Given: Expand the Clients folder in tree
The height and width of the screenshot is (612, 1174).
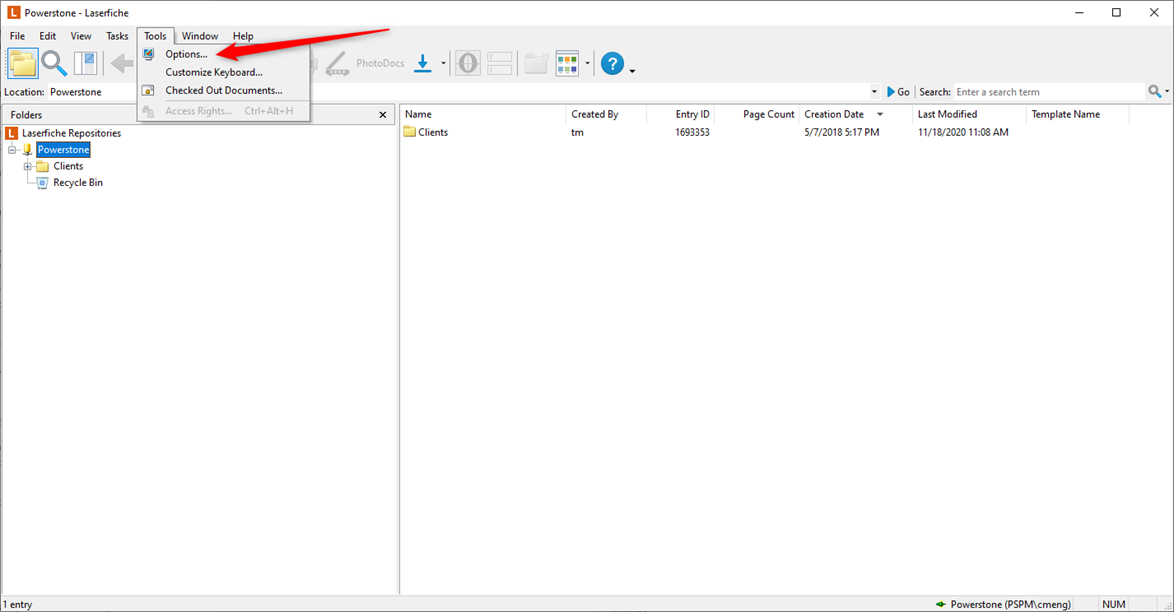Looking at the screenshot, I should point(28,166).
